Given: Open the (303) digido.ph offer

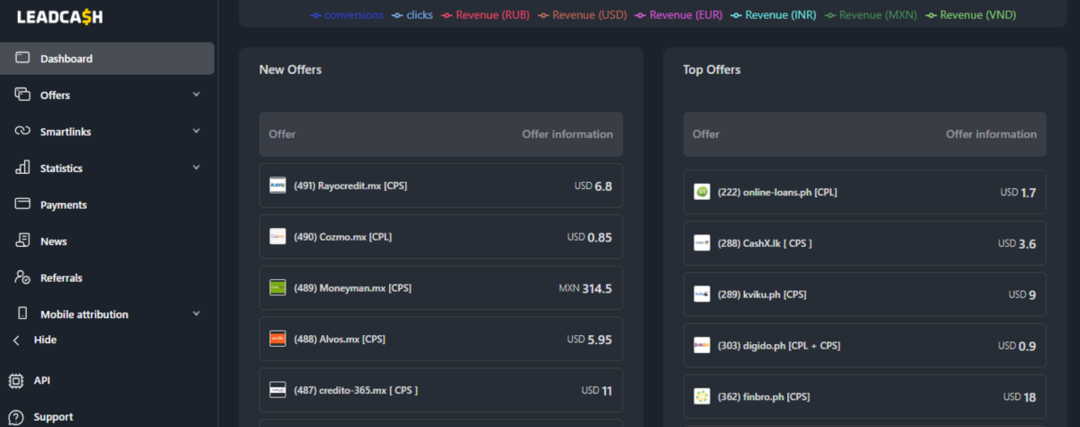Looking at the screenshot, I should tap(779, 345).
